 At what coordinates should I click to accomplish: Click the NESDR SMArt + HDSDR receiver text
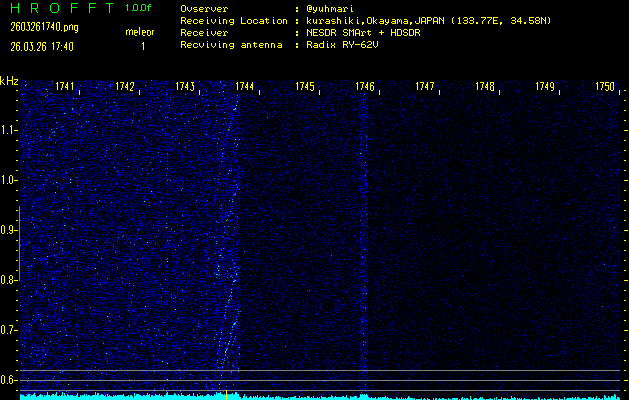coord(362,32)
